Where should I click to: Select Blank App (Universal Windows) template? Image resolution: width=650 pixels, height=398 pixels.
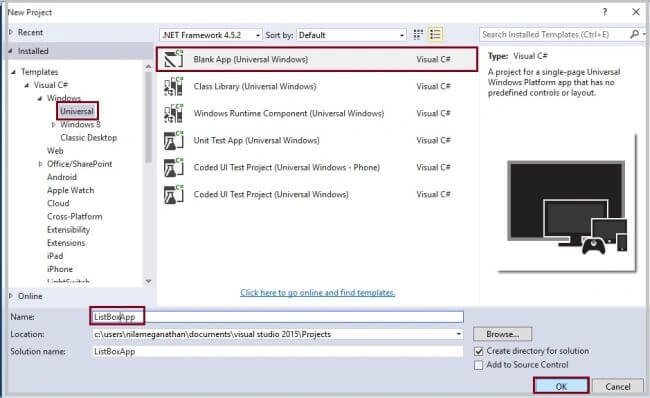317,59
